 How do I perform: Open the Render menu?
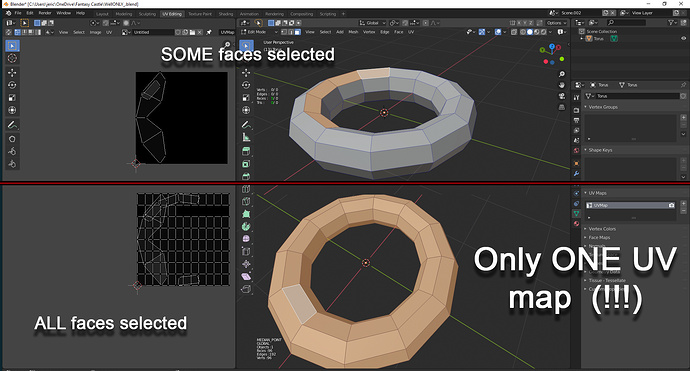(45, 13)
